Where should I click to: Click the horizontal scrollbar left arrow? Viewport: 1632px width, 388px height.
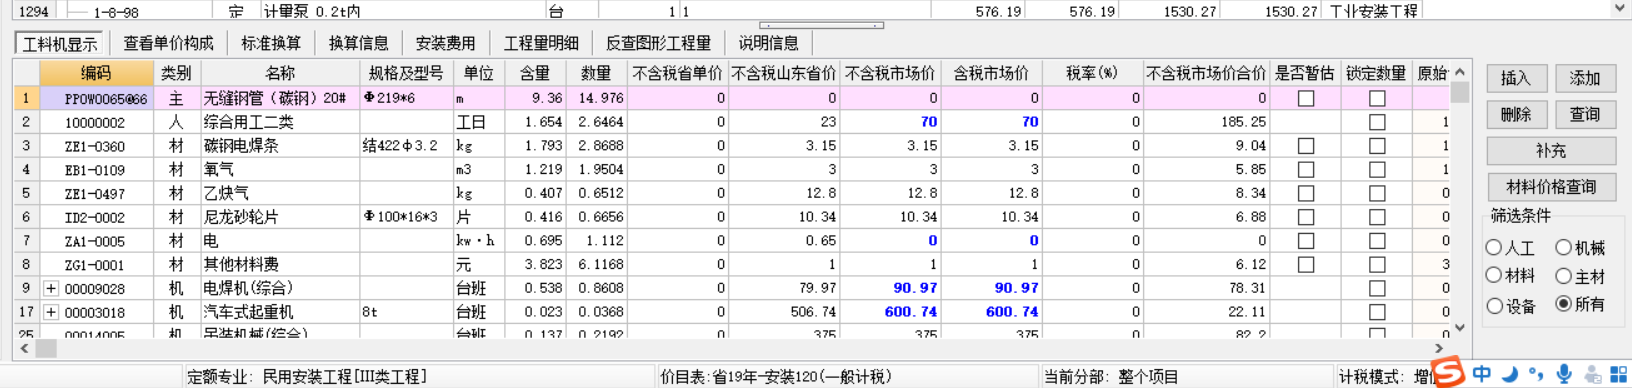click(24, 348)
